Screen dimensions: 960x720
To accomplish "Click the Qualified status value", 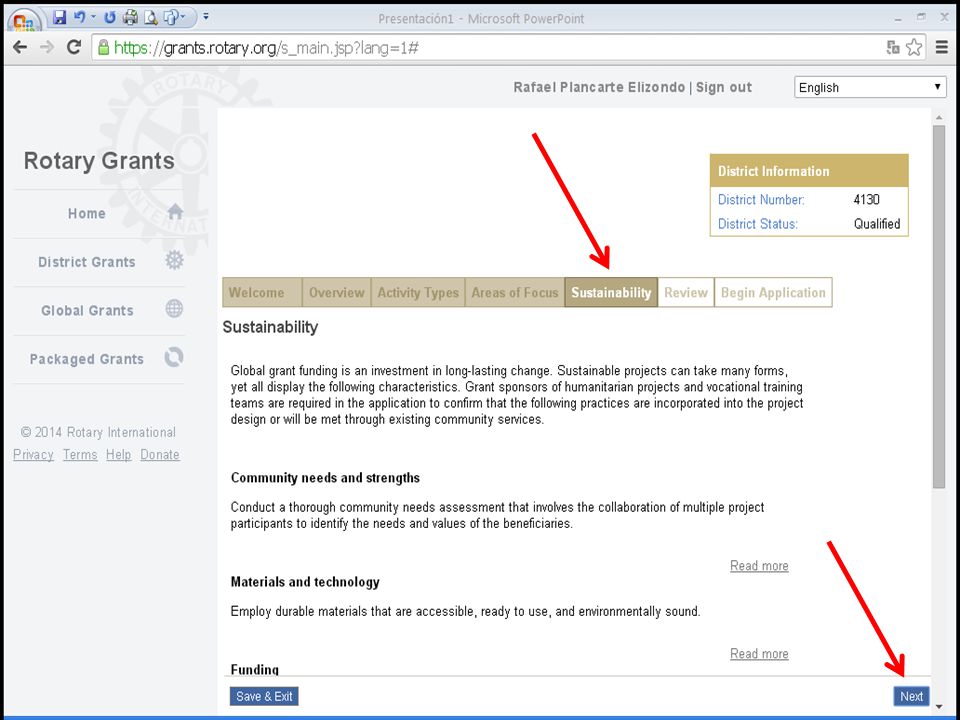I will (x=877, y=224).
